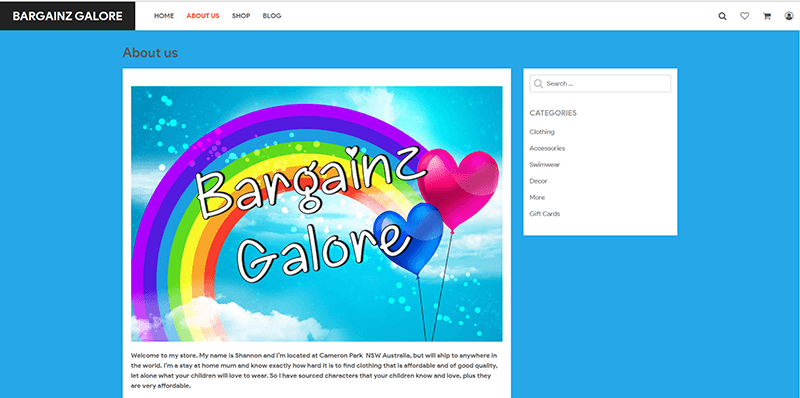Open the Shop menu item
800x398 pixels.
tap(241, 16)
